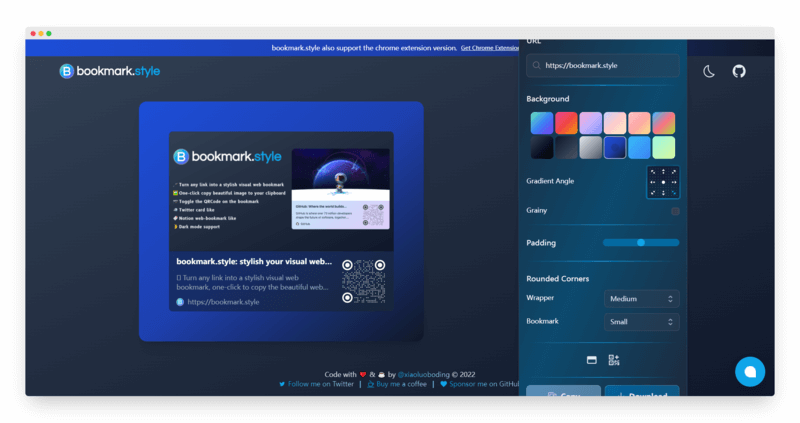
Task: Select the center gradient angle dot
Action: tap(663, 182)
